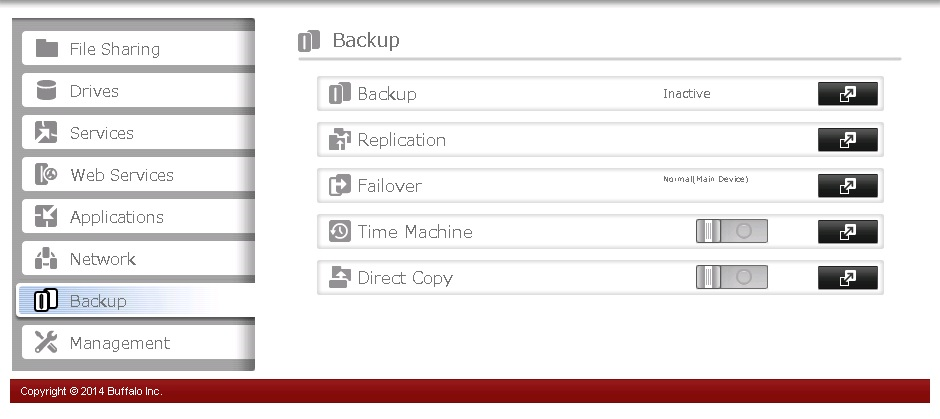This screenshot has height=419, width=940.
Task: Toggle the Time Machine switch
Action: pos(731,232)
